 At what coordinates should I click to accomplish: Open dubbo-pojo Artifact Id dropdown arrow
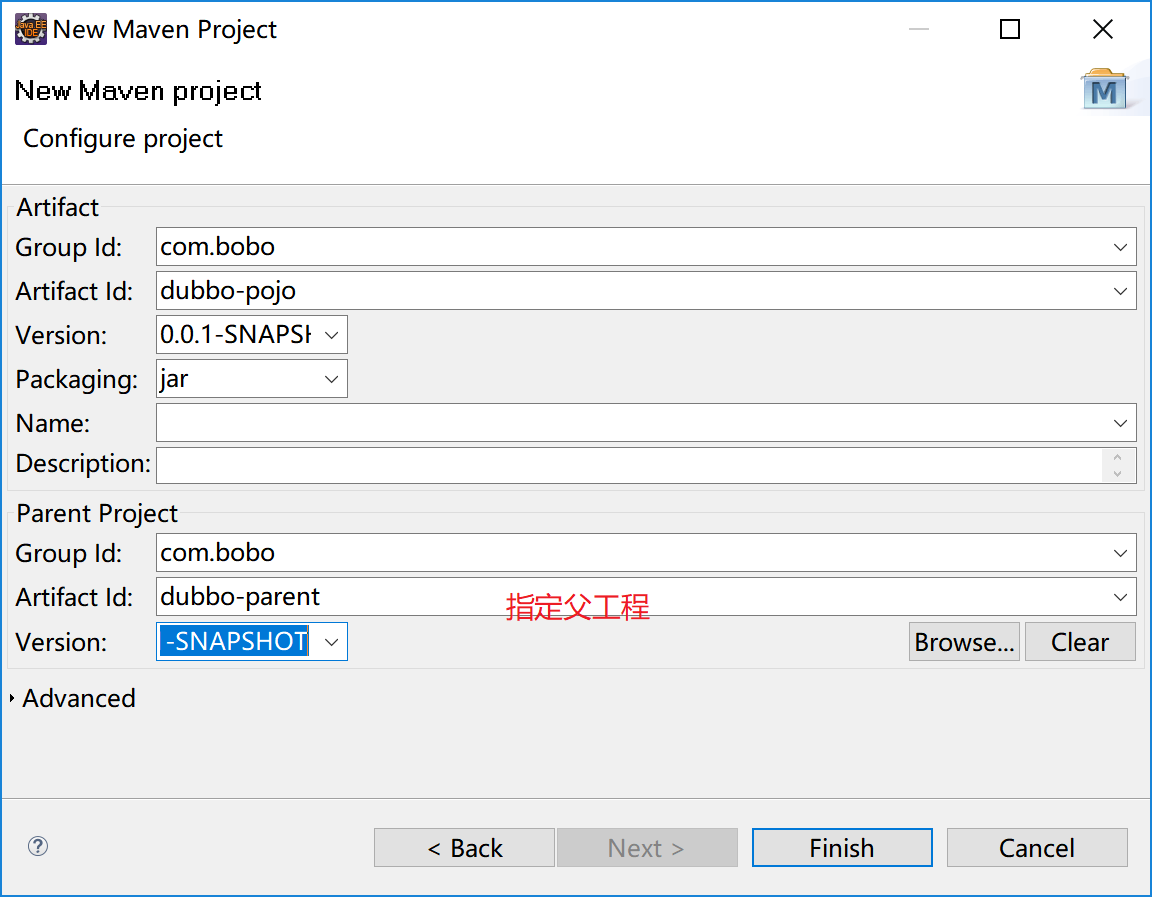(1120, 291)
